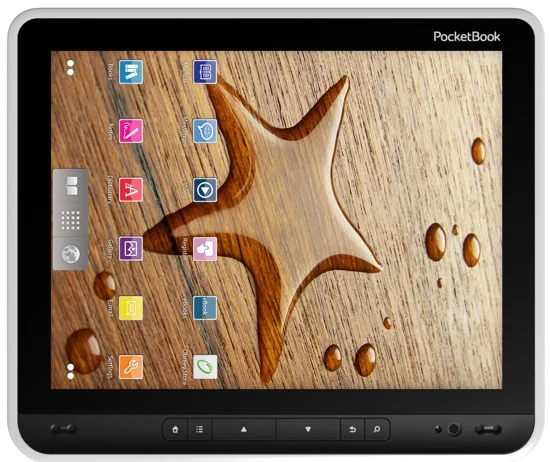Open the orange Settings wrench icon
The image size is (550, 462).
point(130,367)
